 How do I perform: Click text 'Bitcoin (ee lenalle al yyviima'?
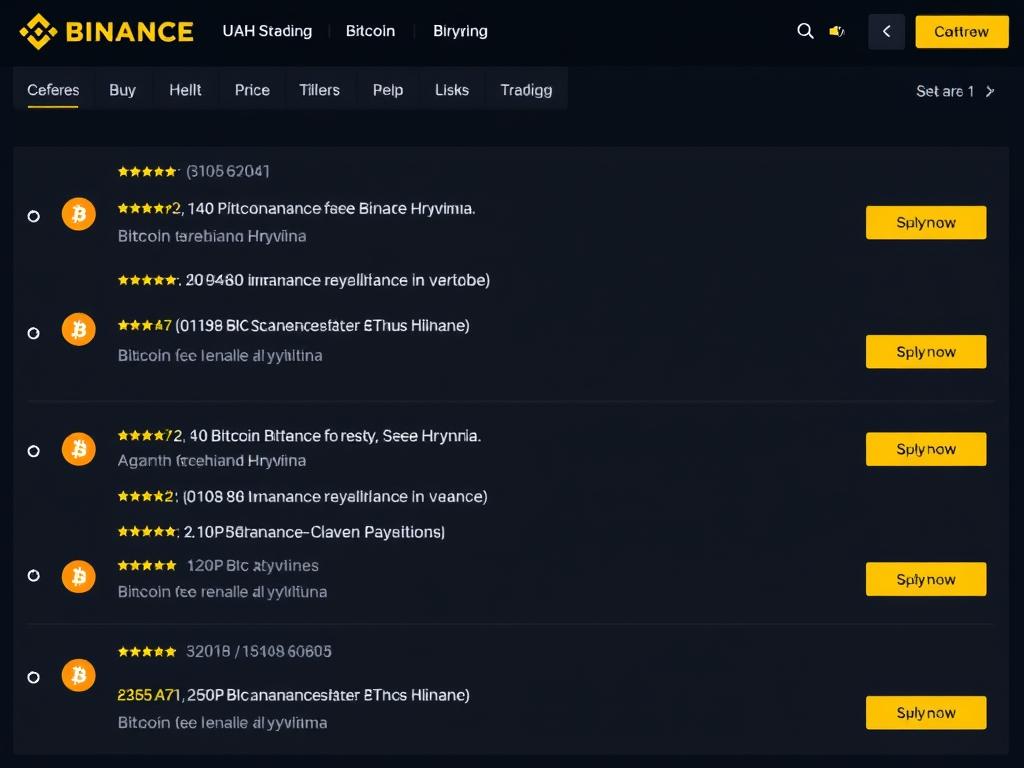(222, 723)
